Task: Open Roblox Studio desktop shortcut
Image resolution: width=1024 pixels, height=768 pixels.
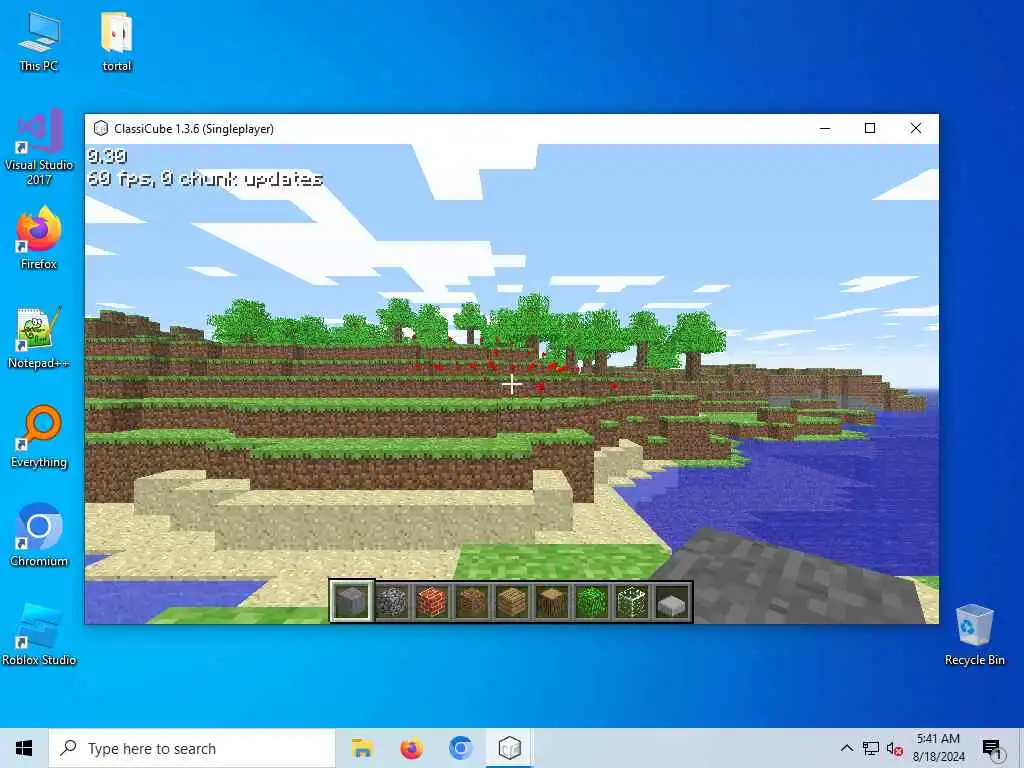Action: coord(39,634)
